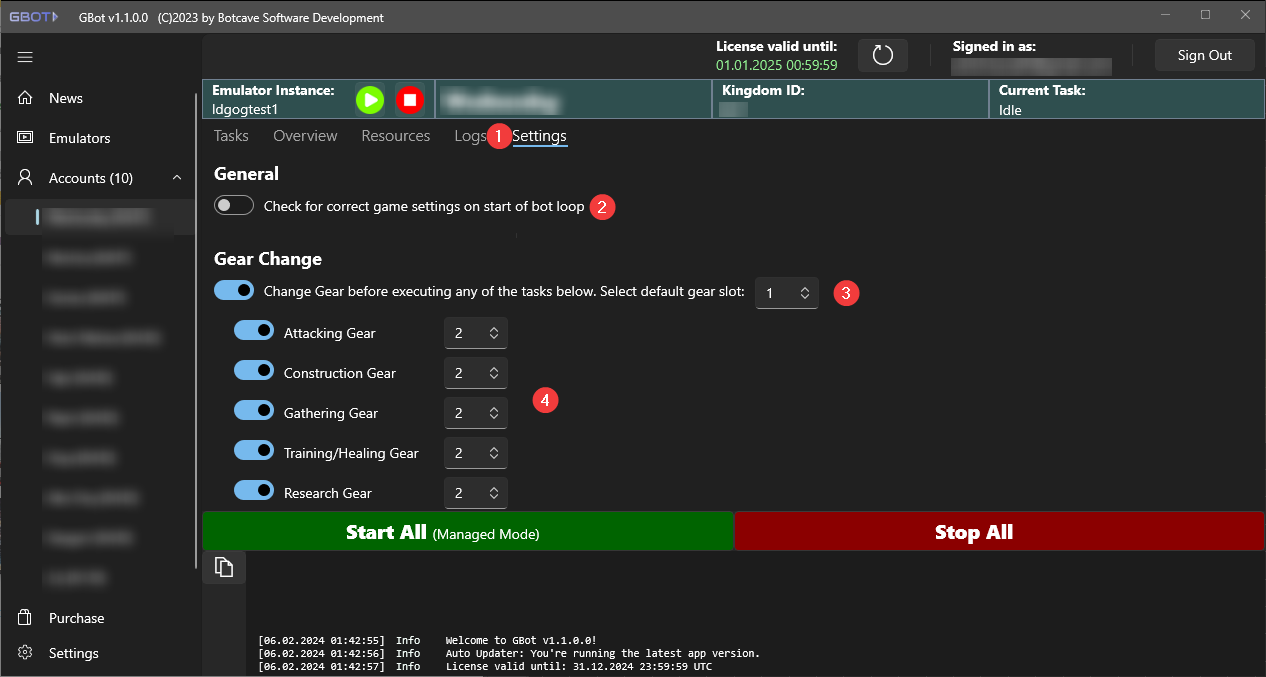The height and width of the screenshot is (677, 1266).
Task: Switch to the Tasks tab
Action: point(231,136)
